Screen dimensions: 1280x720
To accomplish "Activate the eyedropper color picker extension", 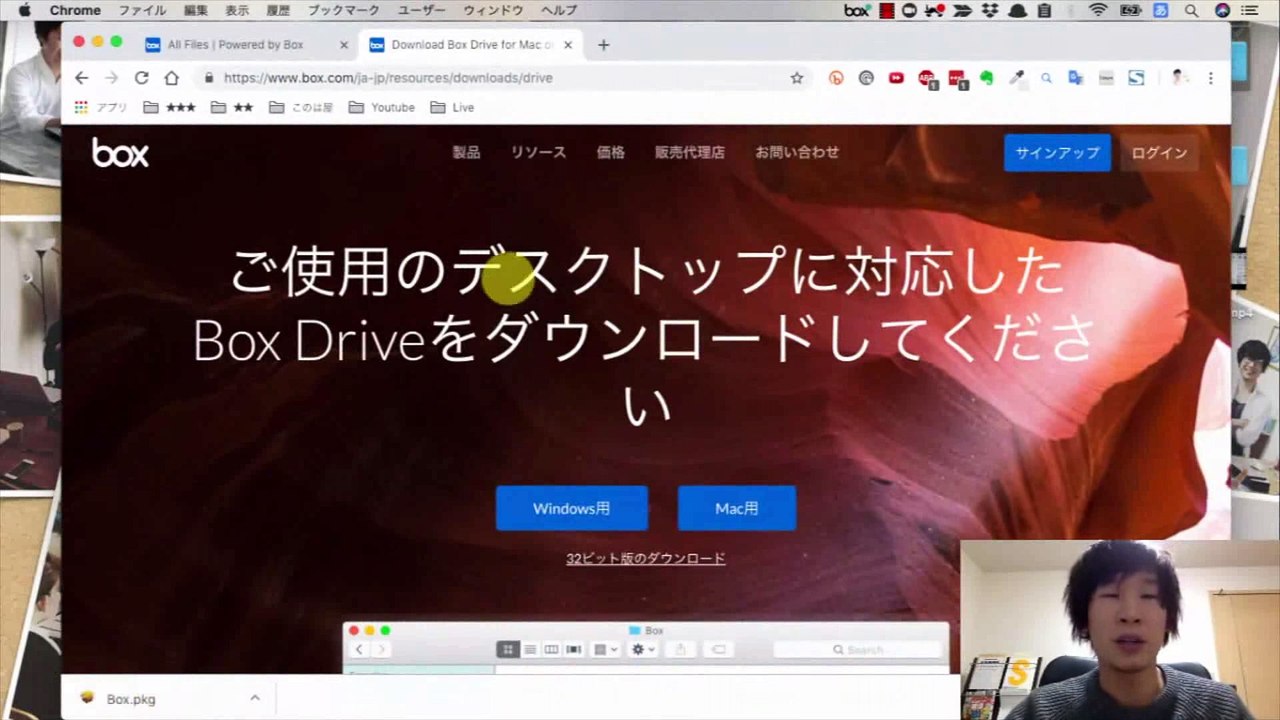I will (1017, 78).
